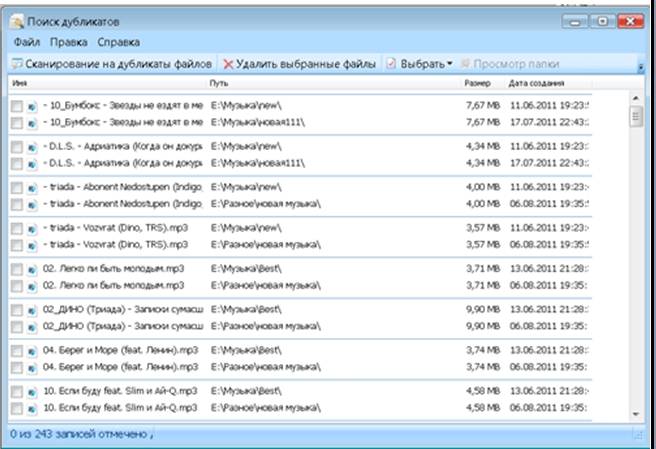The height and width of the screenshot is (449, 656).
Task: Click the vertical scrollbar thumb
Action: coord(635,116)
